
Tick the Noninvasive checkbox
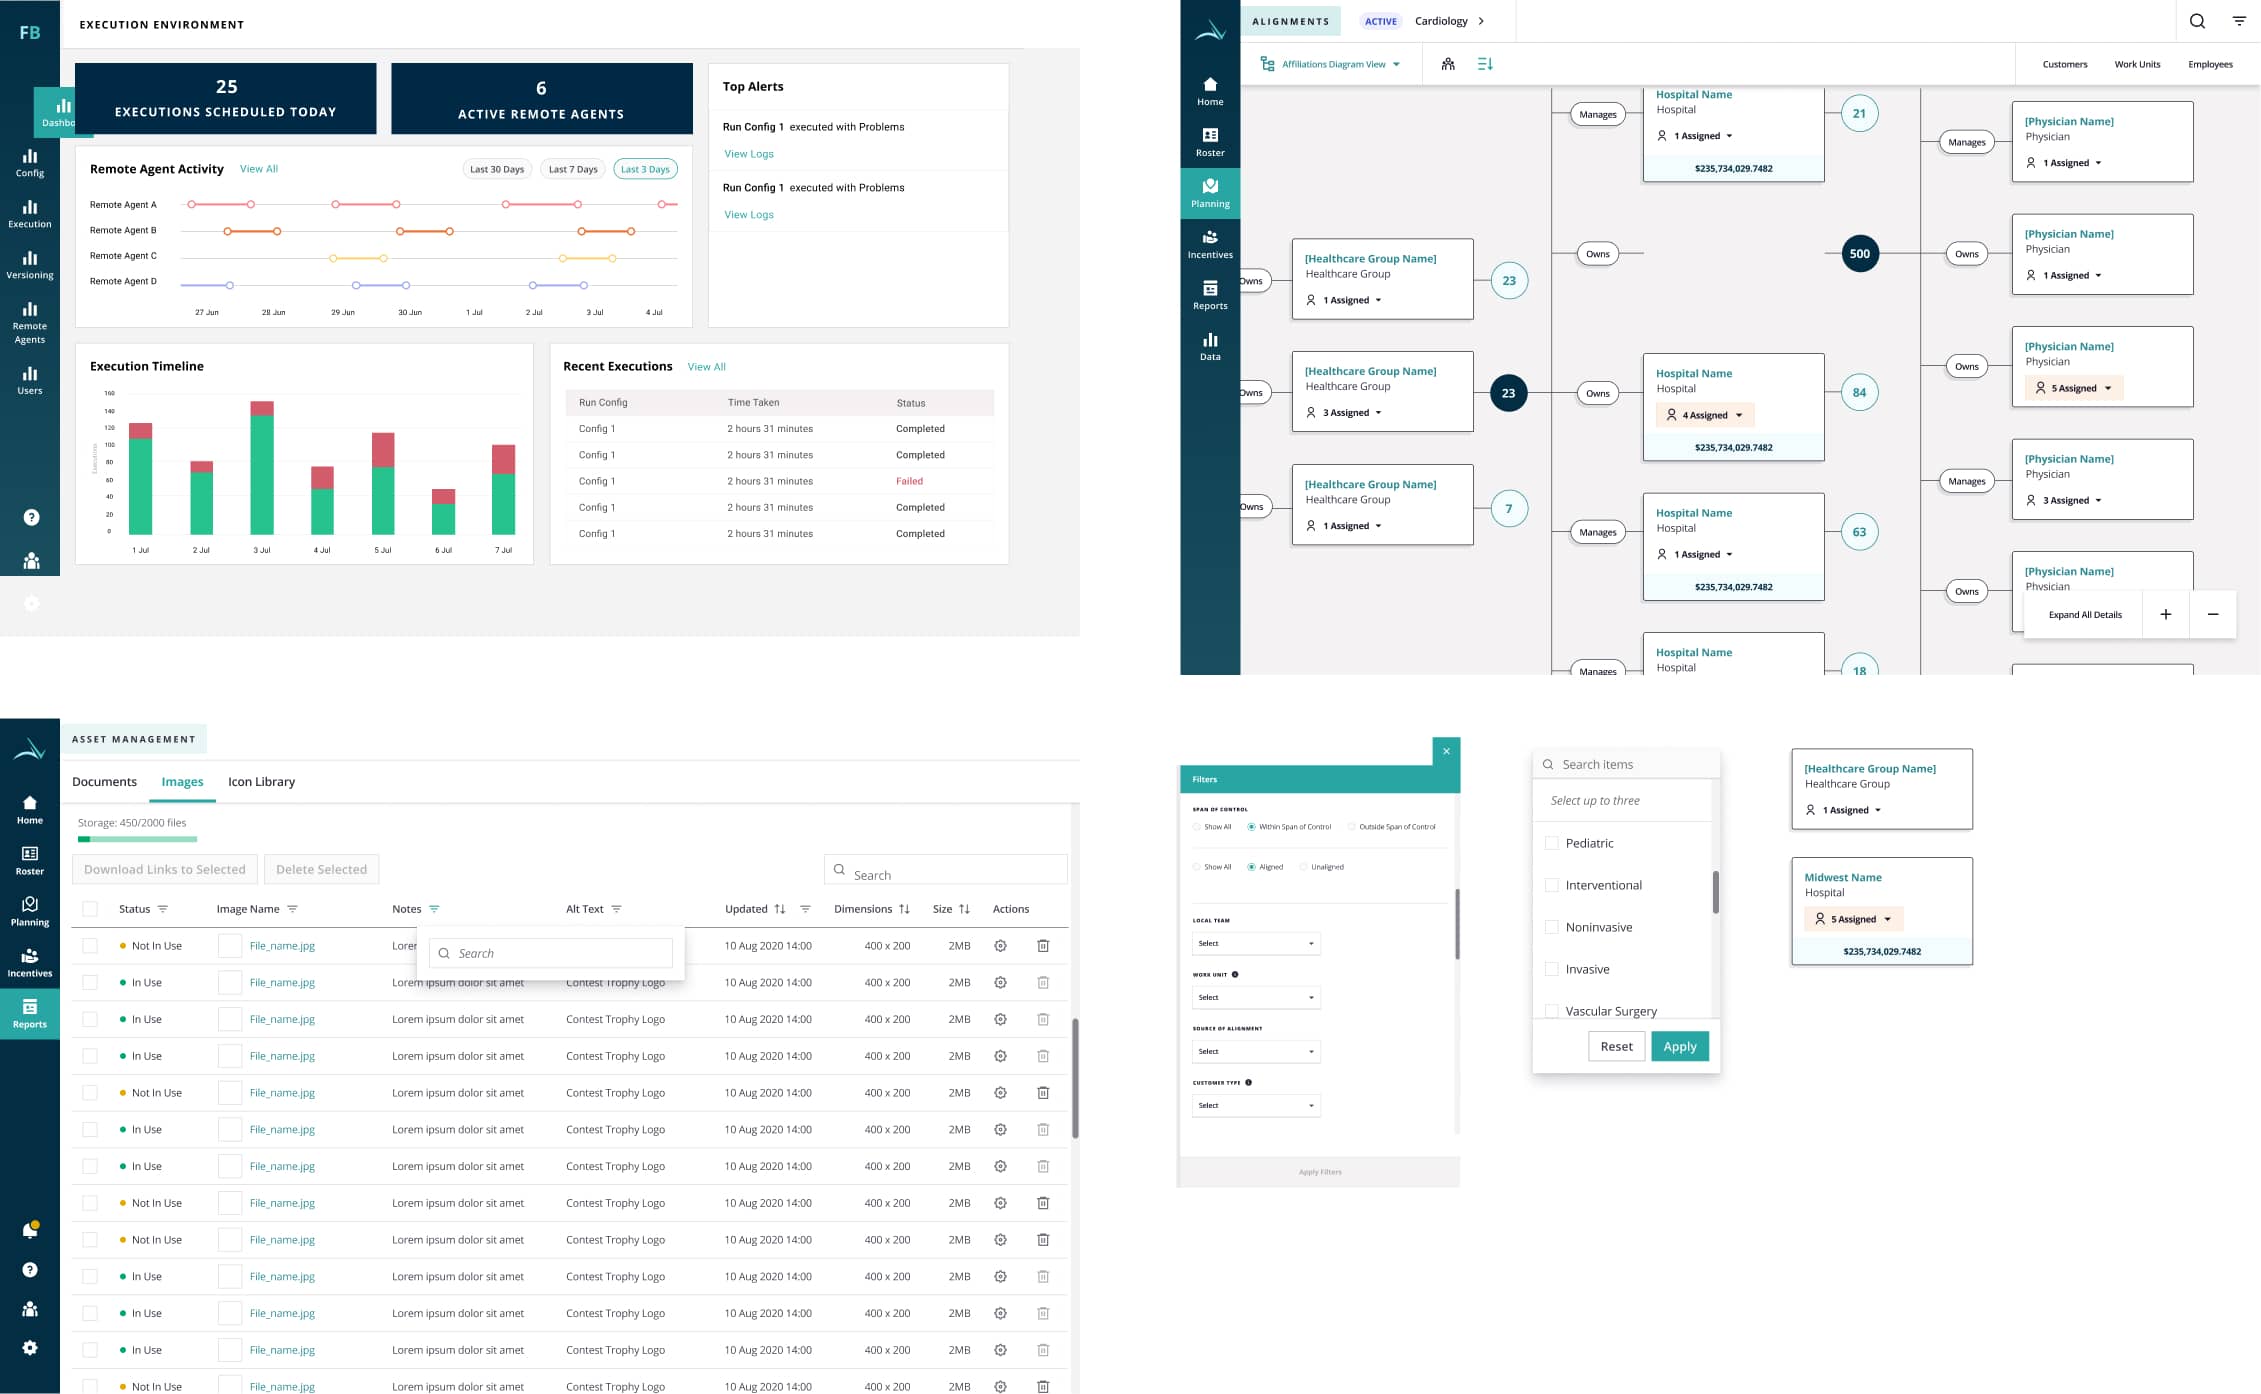click(x=1552, y=927)
